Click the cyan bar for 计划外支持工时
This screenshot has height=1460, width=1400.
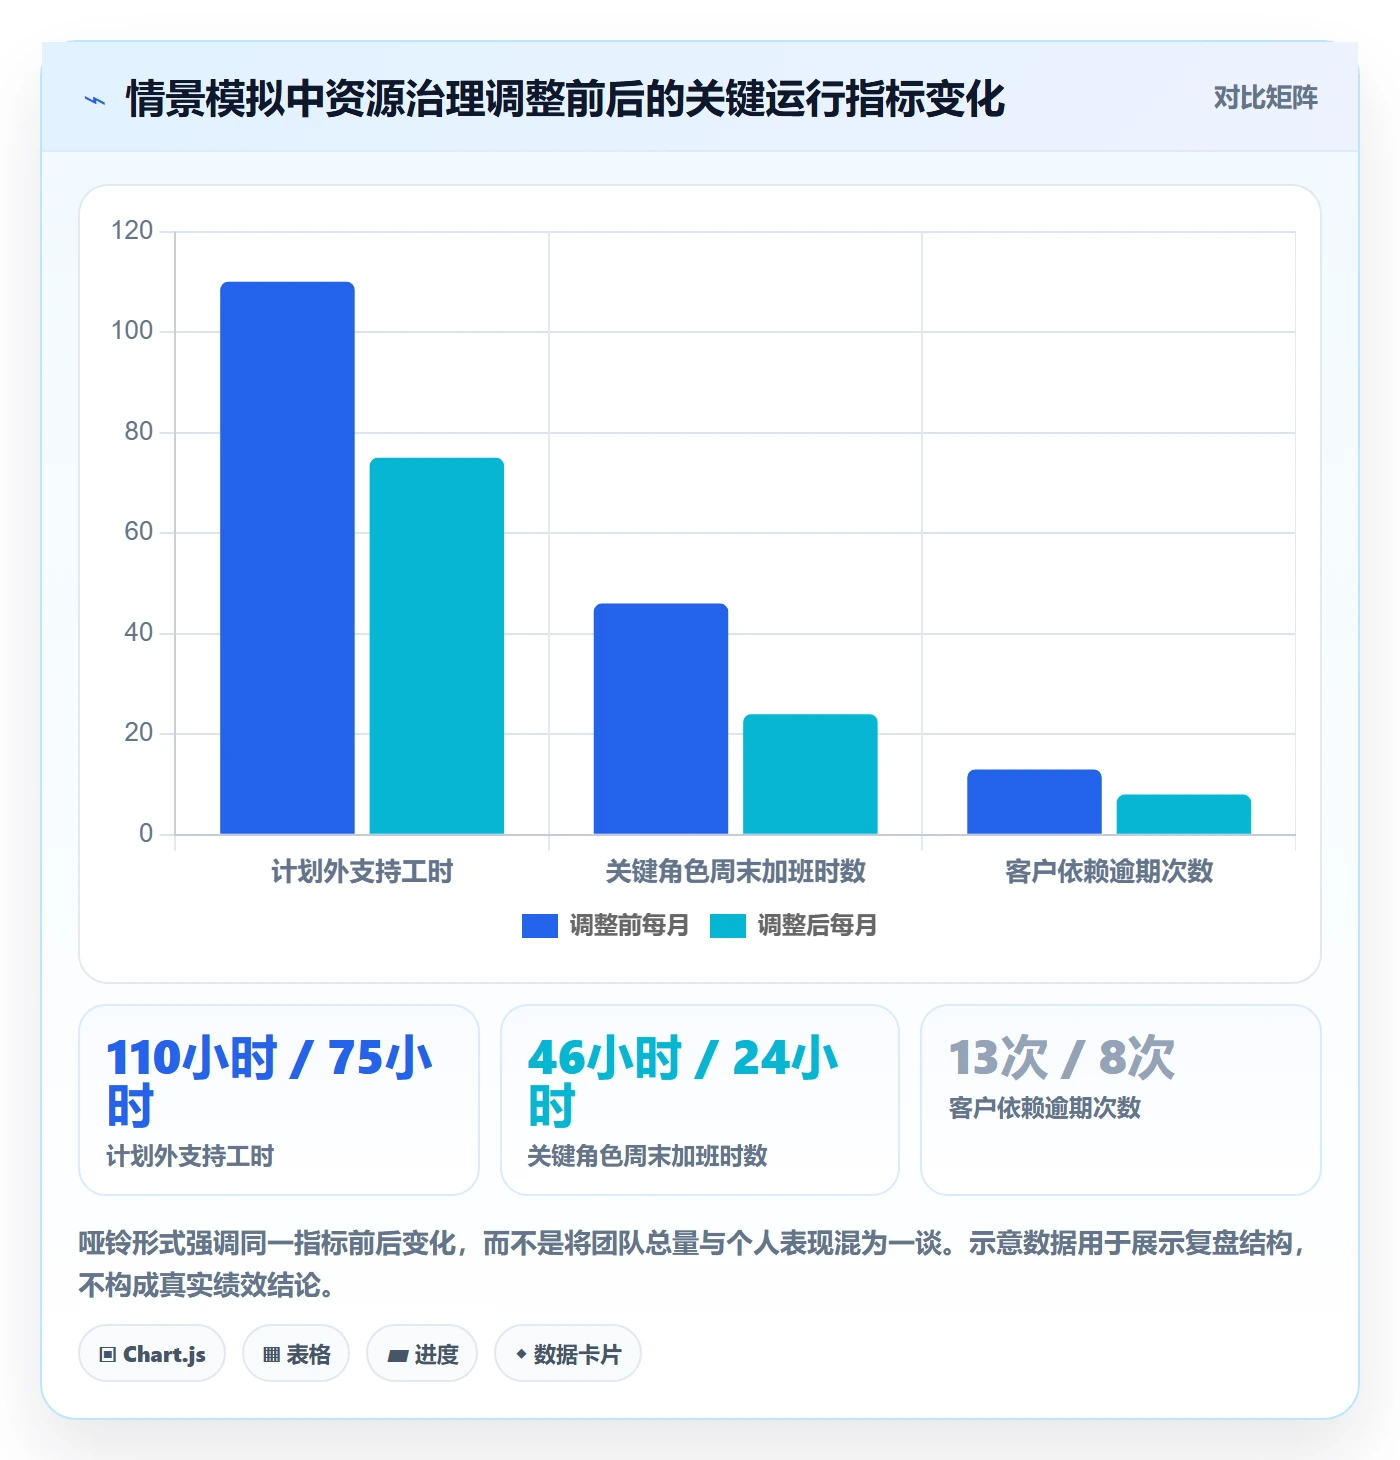coord(437,646)
